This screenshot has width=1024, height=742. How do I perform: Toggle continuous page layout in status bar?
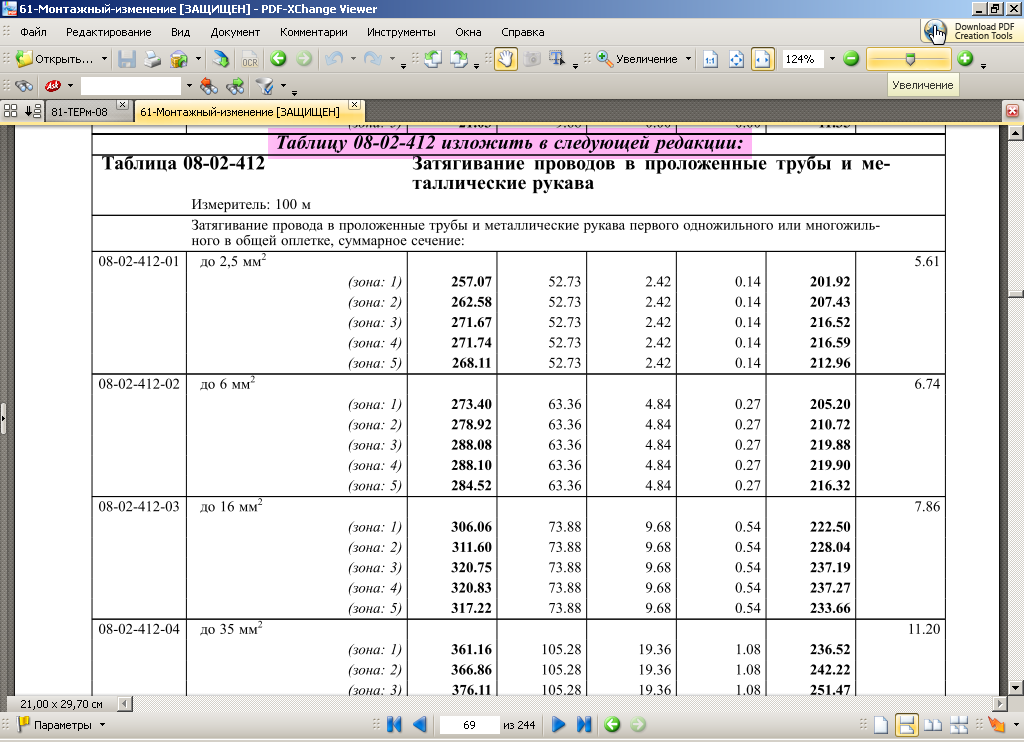coord(907,724)
